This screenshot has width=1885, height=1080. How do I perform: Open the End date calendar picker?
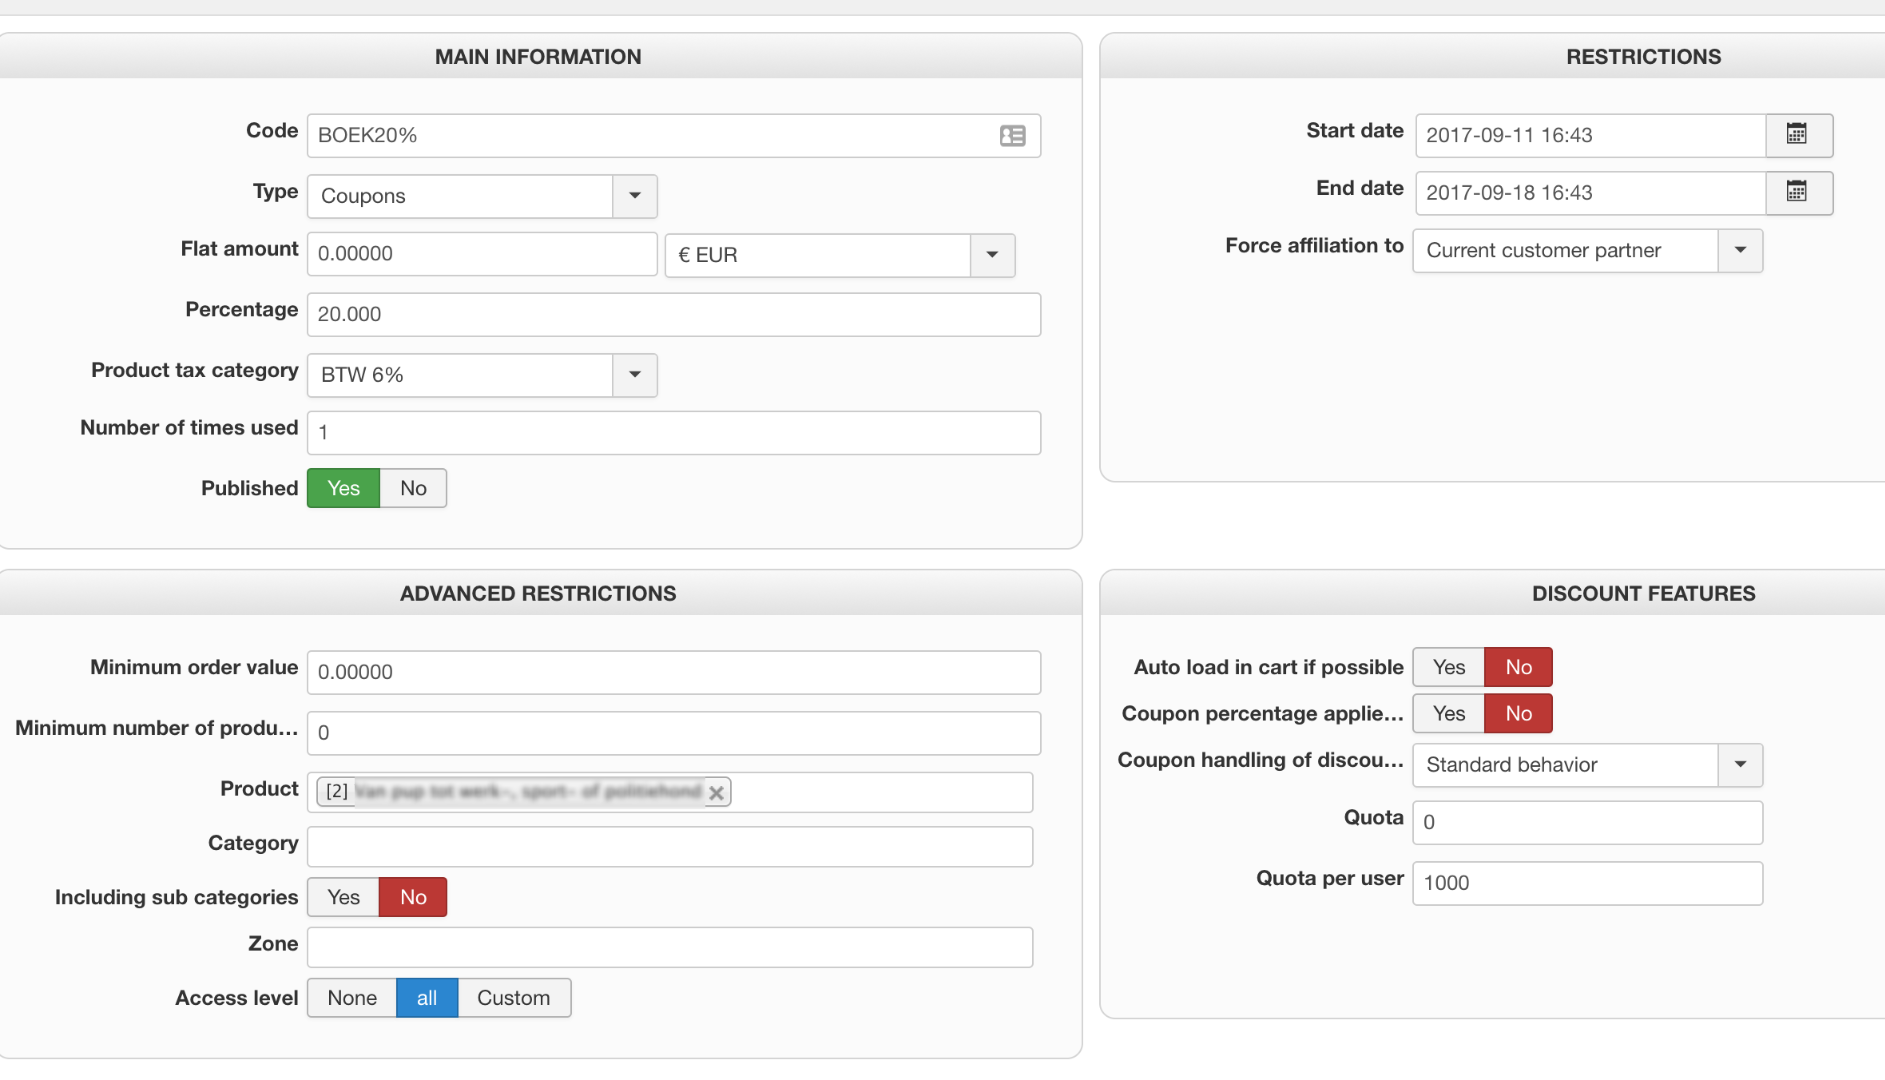(x=1797, y=192)
